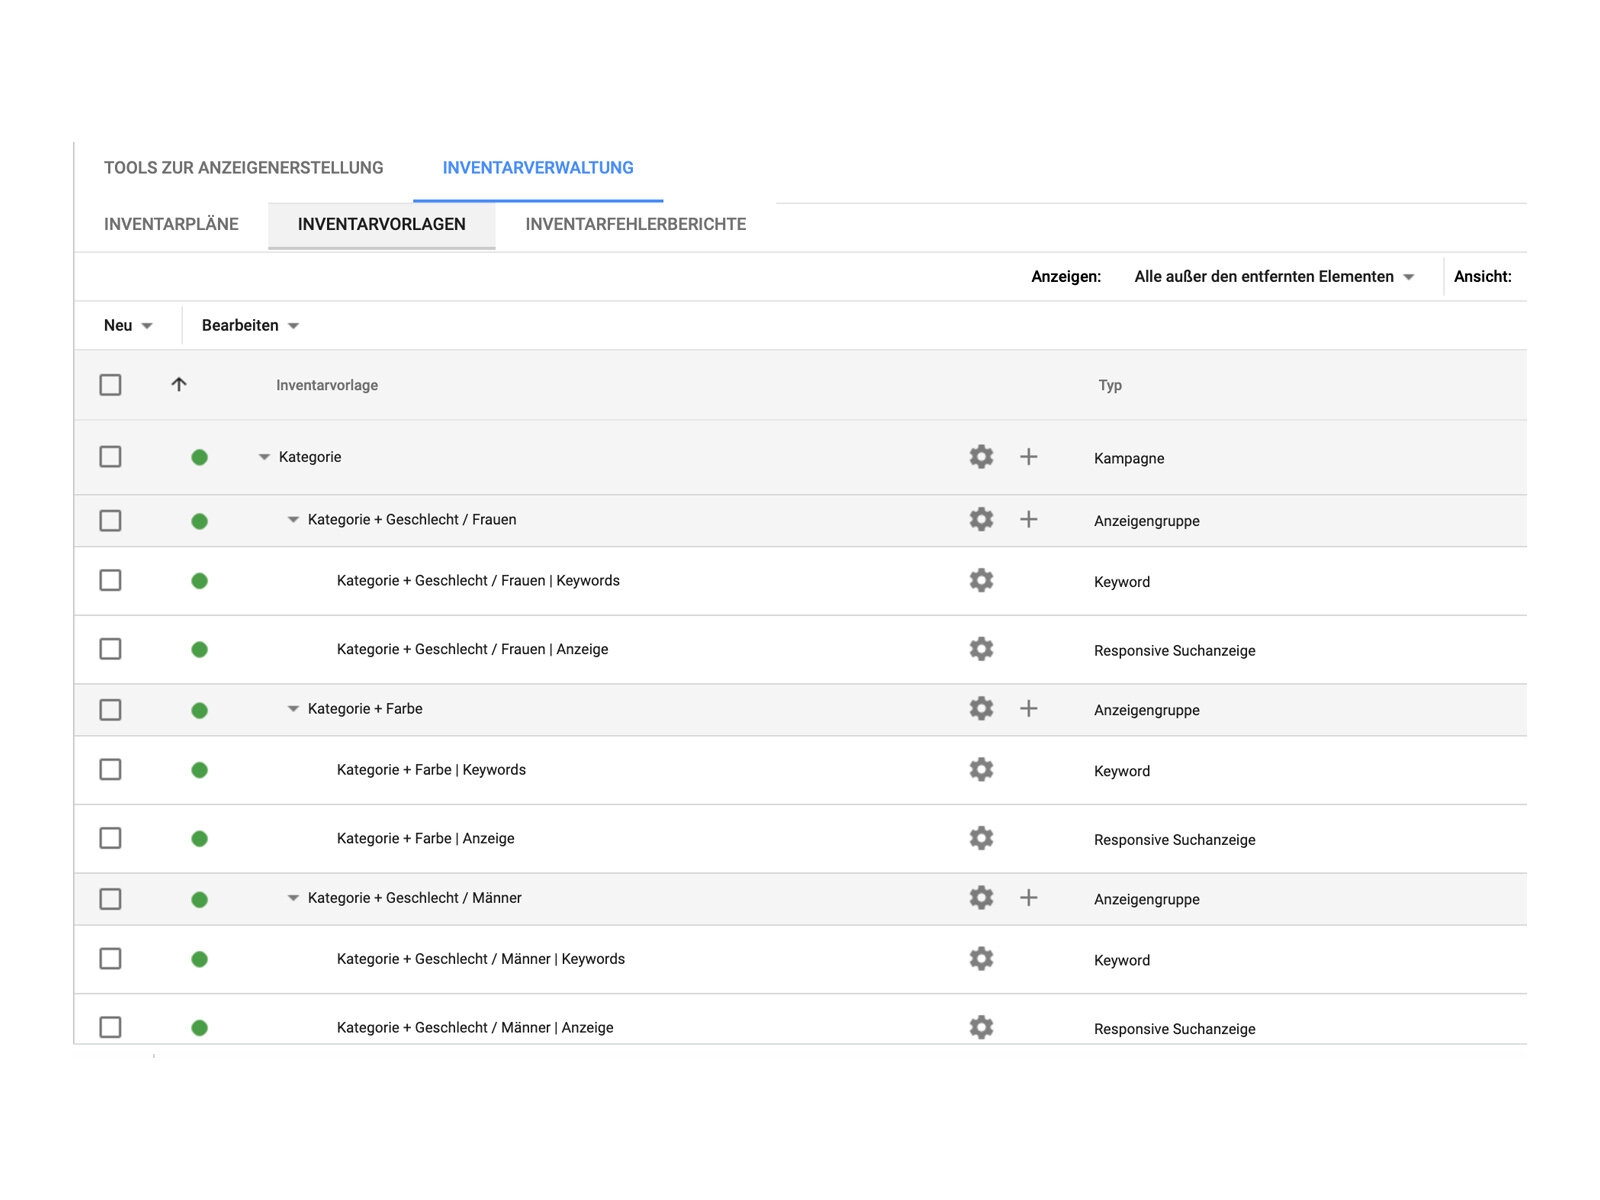Click the Ansicht: label
1600x1200 pixels.
coord(1483,276)
